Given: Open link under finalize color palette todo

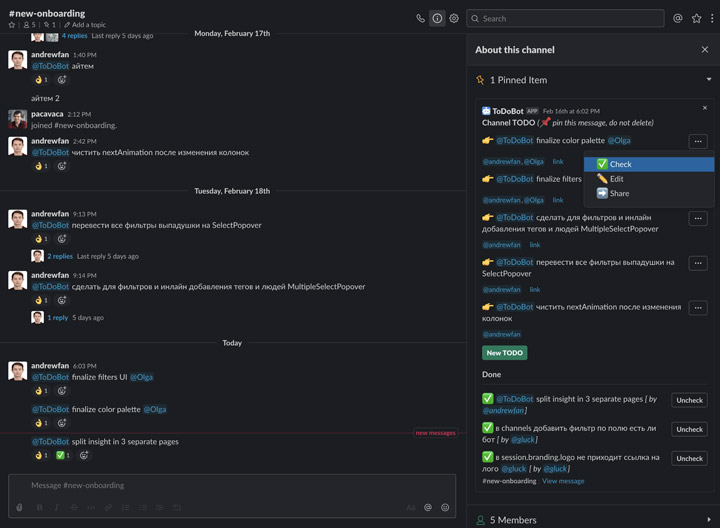Looking at the screenshot, I should pyautogui.click(x=557, y=161).
